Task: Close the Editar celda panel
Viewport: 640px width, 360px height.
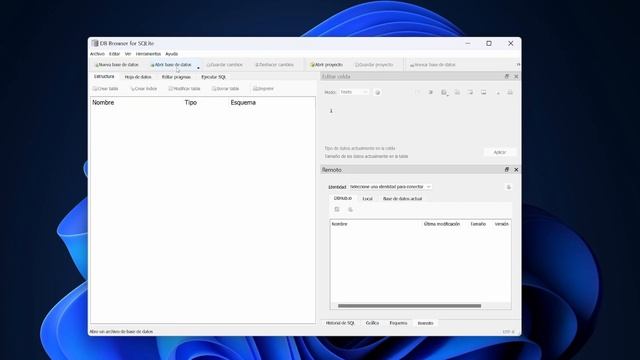Action: point(516,76)
